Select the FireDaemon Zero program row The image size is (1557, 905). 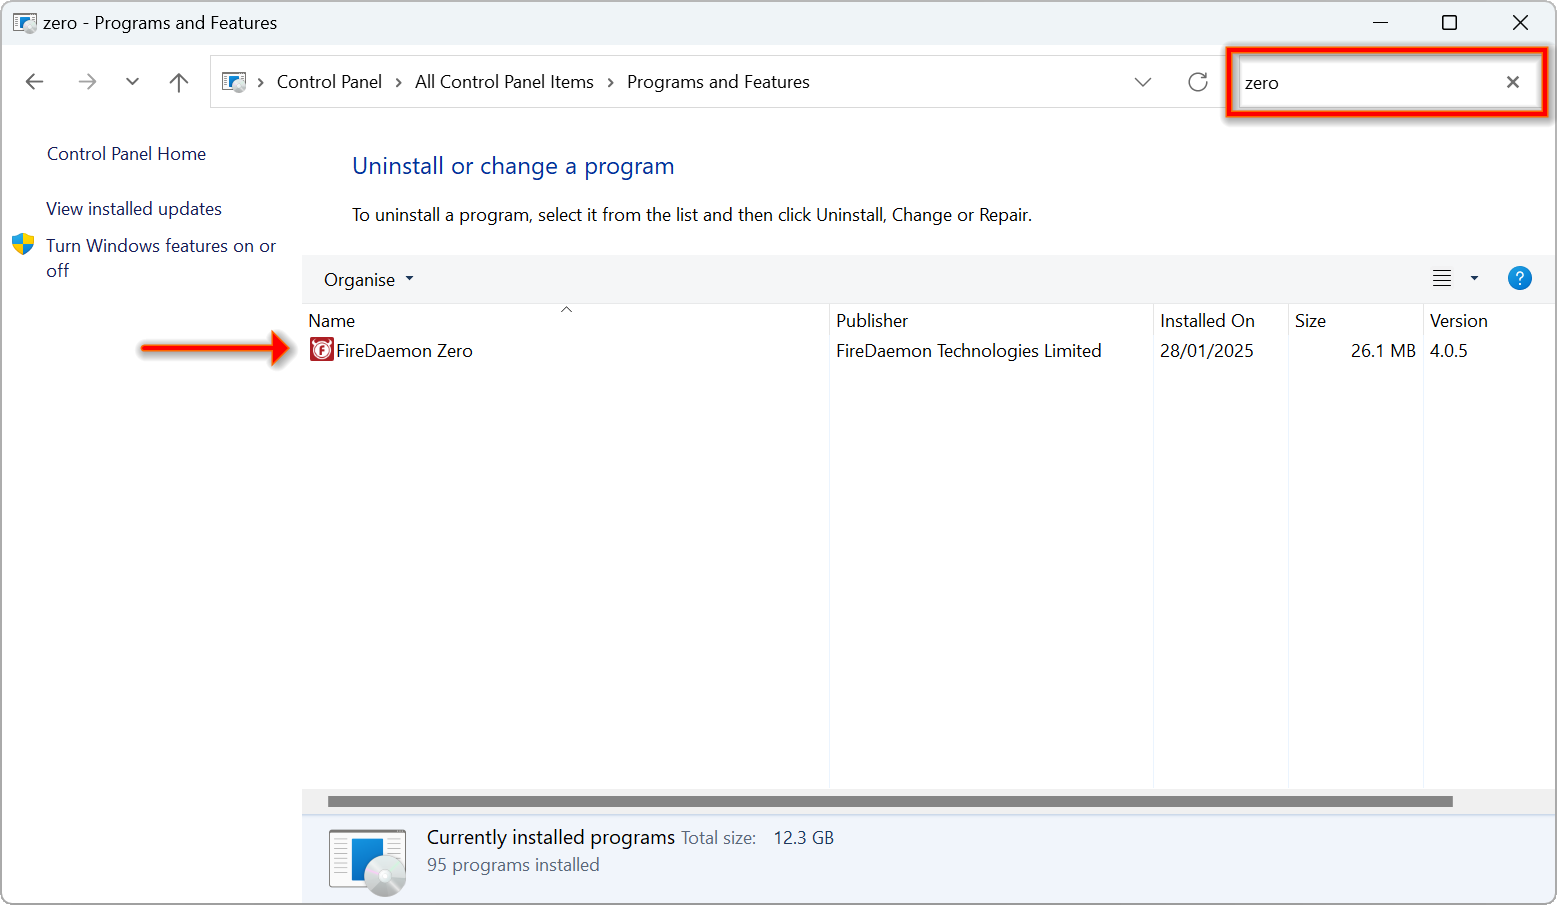coord(928,351)
